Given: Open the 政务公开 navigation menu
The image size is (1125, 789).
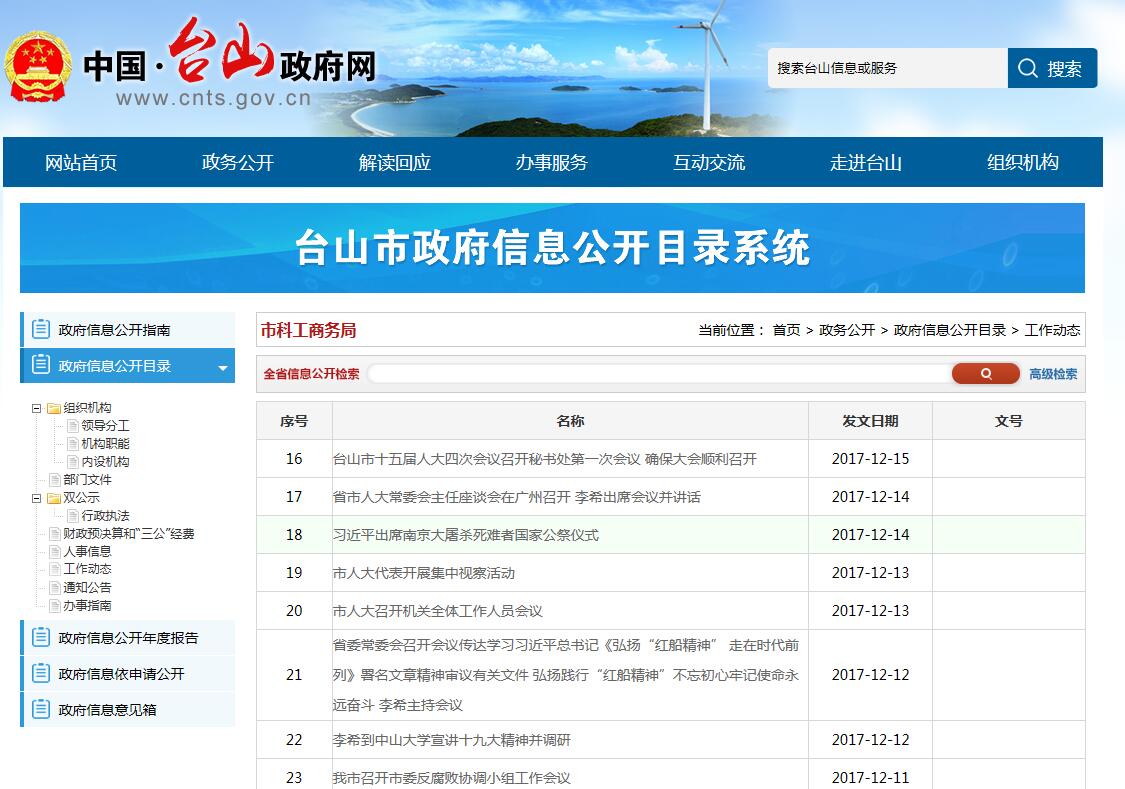Looking at the screenshot, I should 237,162.
